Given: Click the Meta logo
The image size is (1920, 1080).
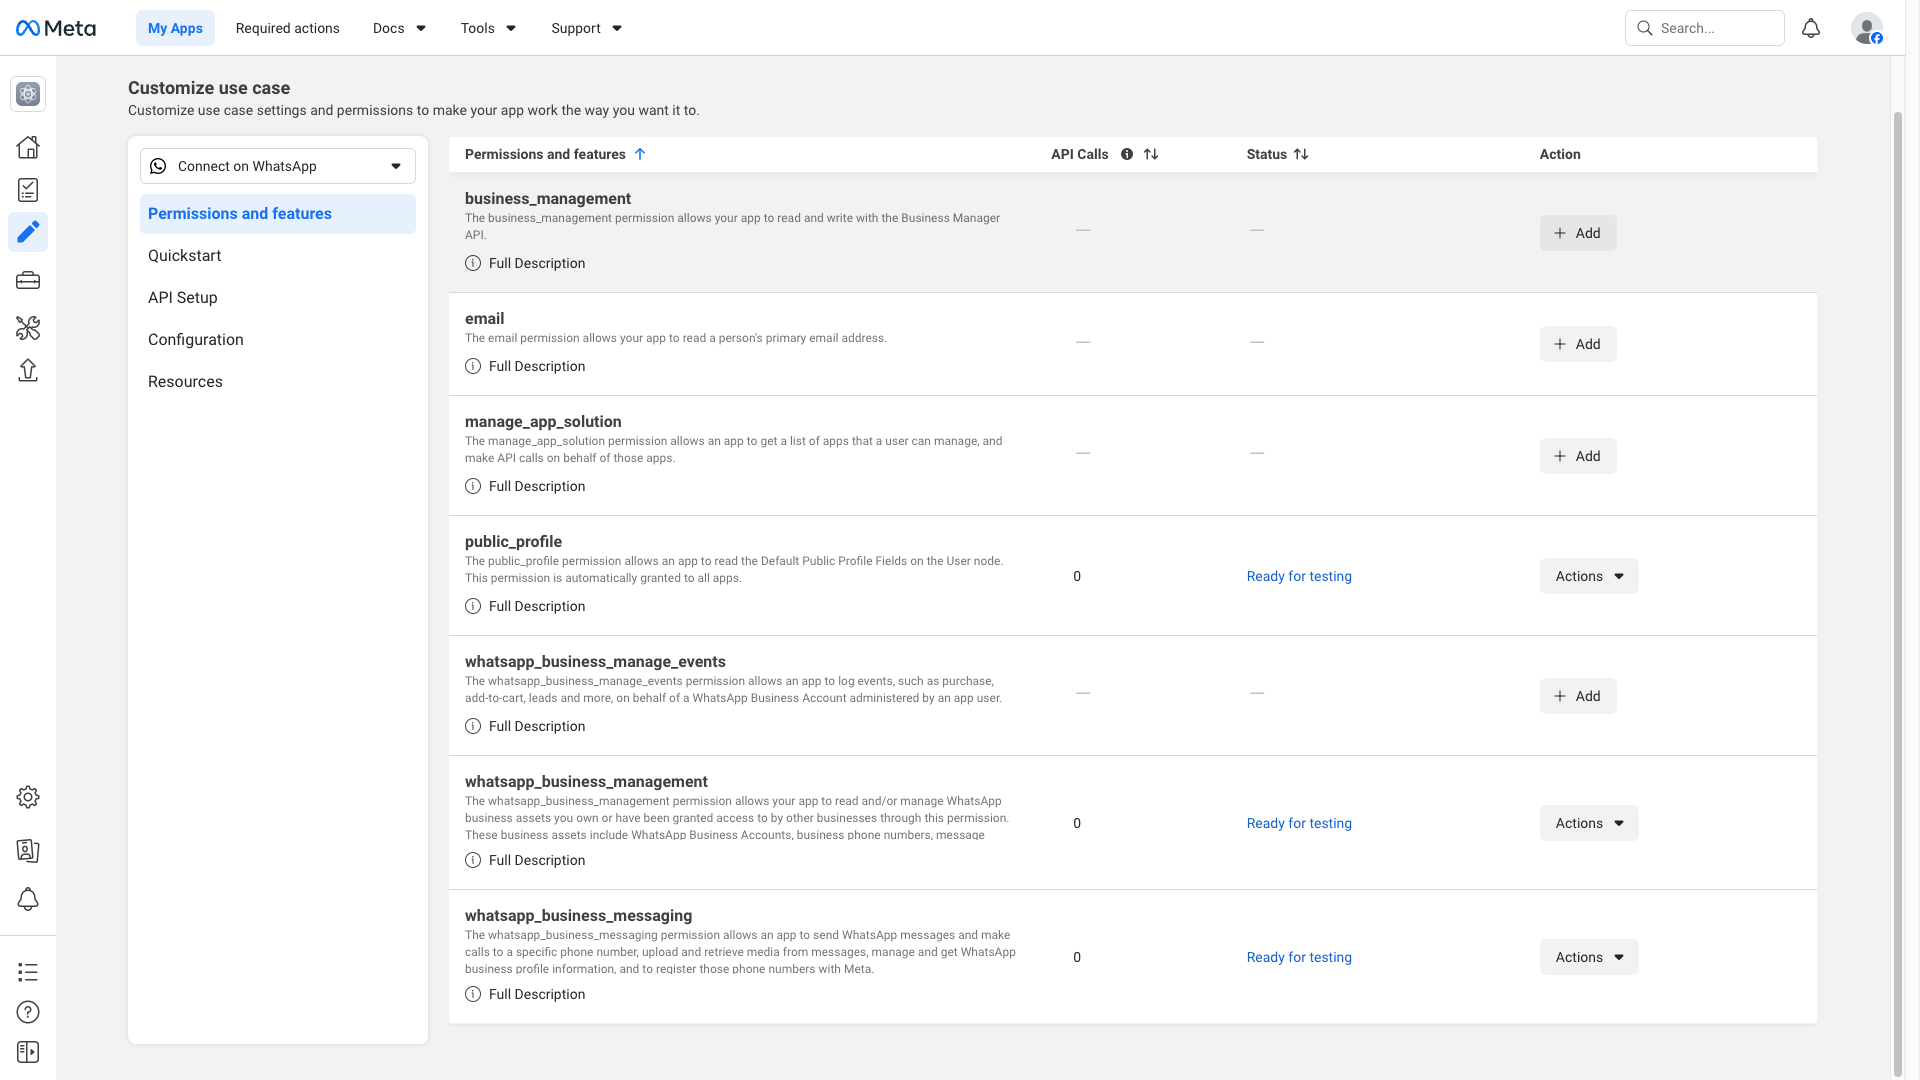Looking at the screenshot, I should pos(56,28).
